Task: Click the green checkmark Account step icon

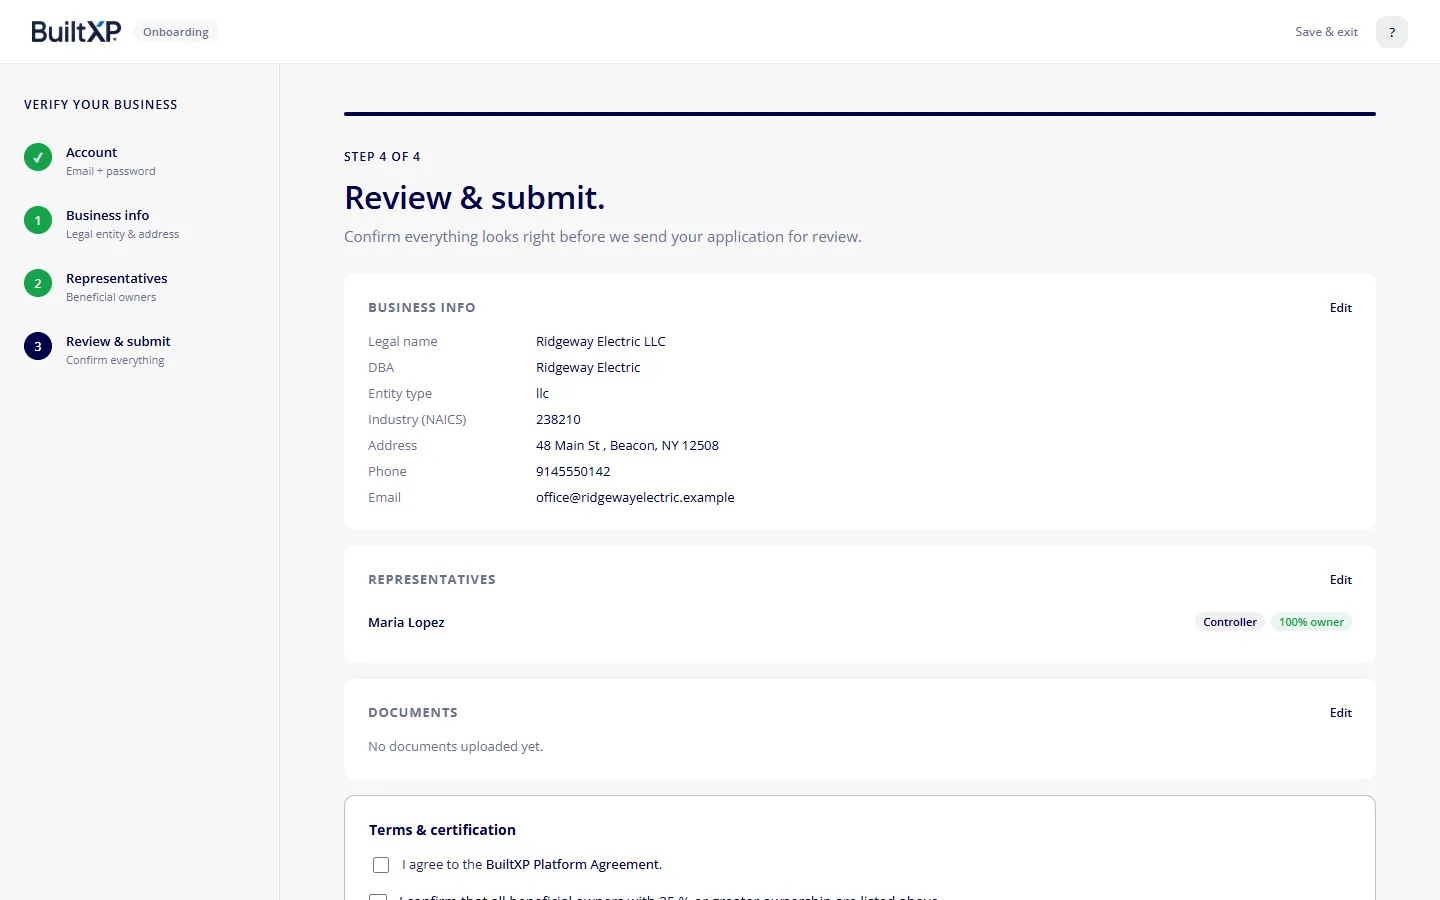Action: [38, 157]
